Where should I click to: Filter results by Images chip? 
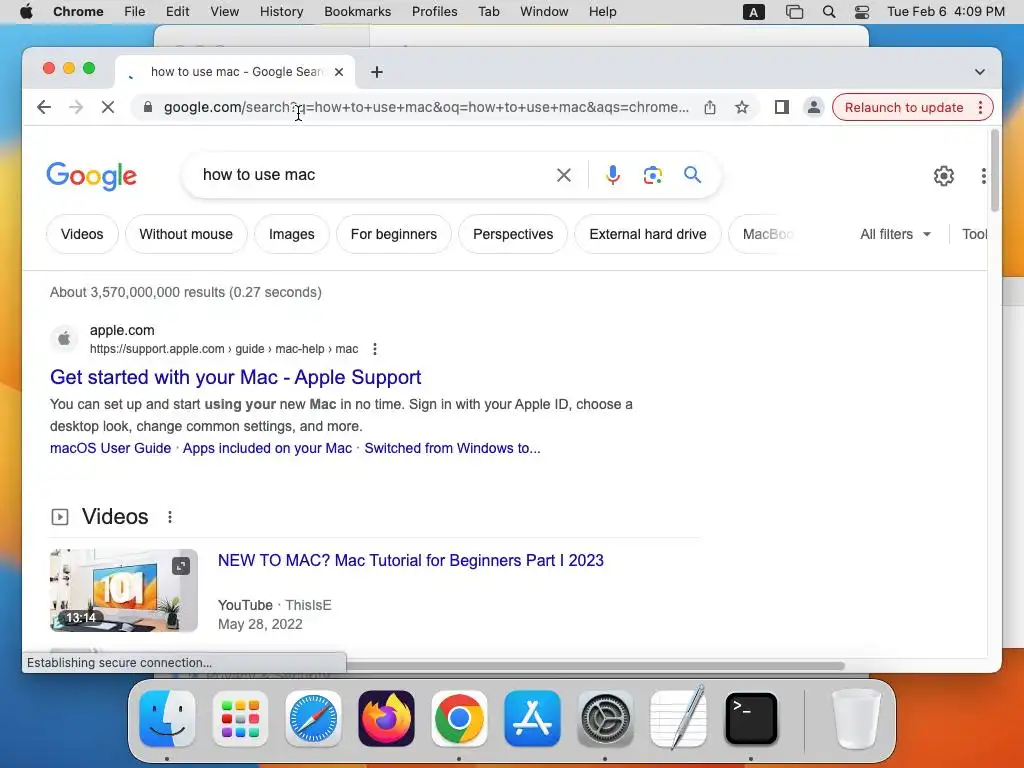pyautogui.click(x=291, y=234)
